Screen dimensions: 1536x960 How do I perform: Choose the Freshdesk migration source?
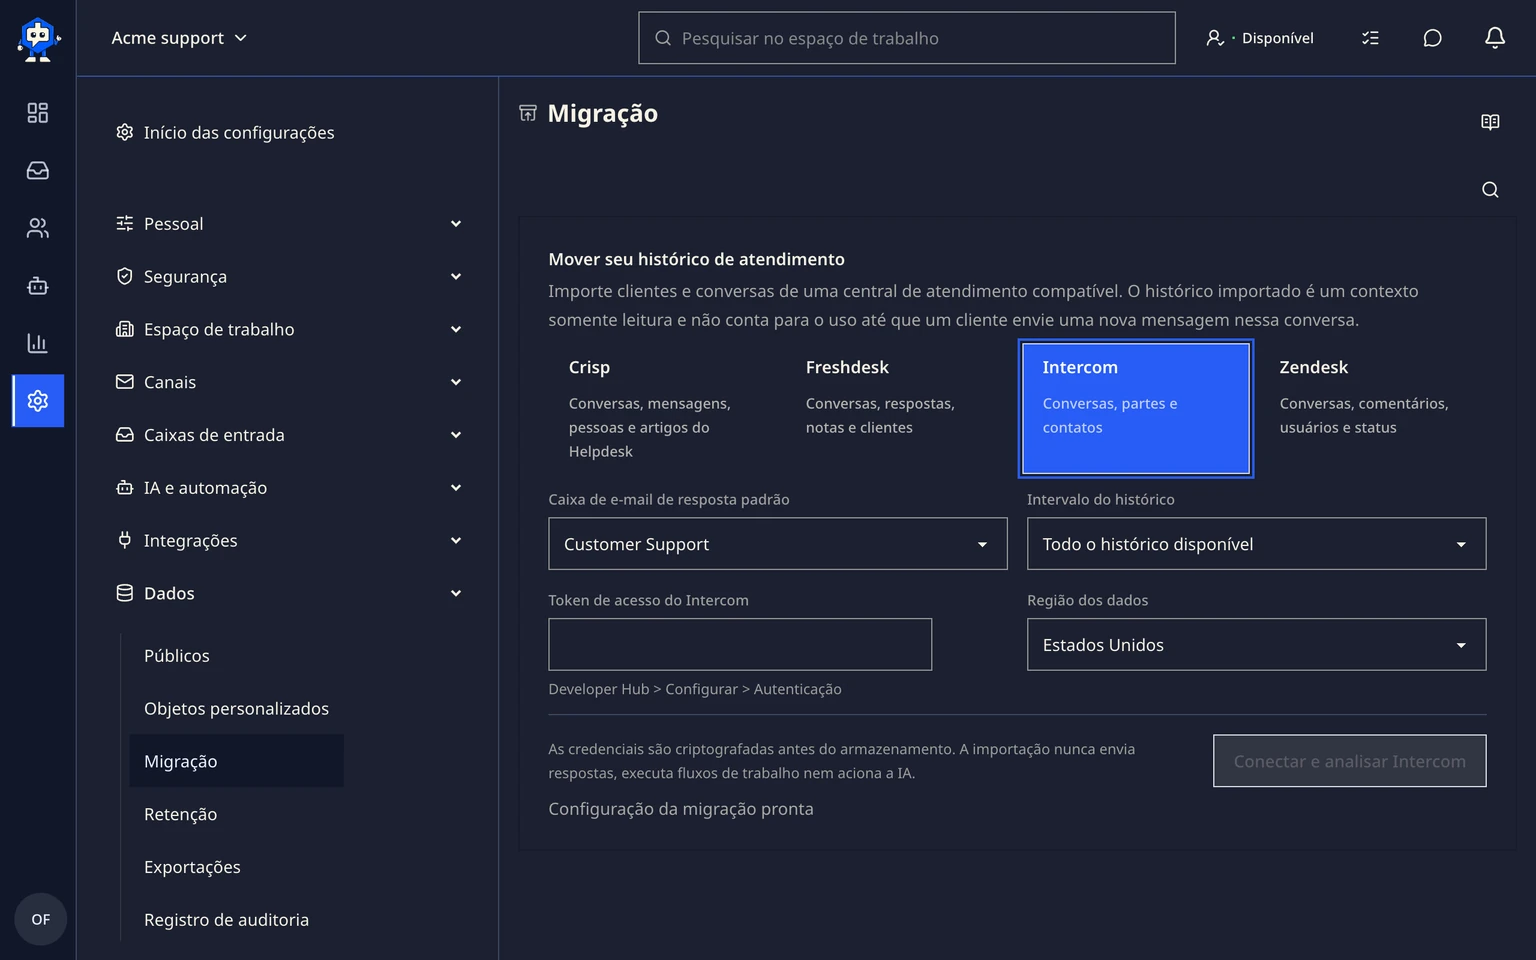(899, 409)
